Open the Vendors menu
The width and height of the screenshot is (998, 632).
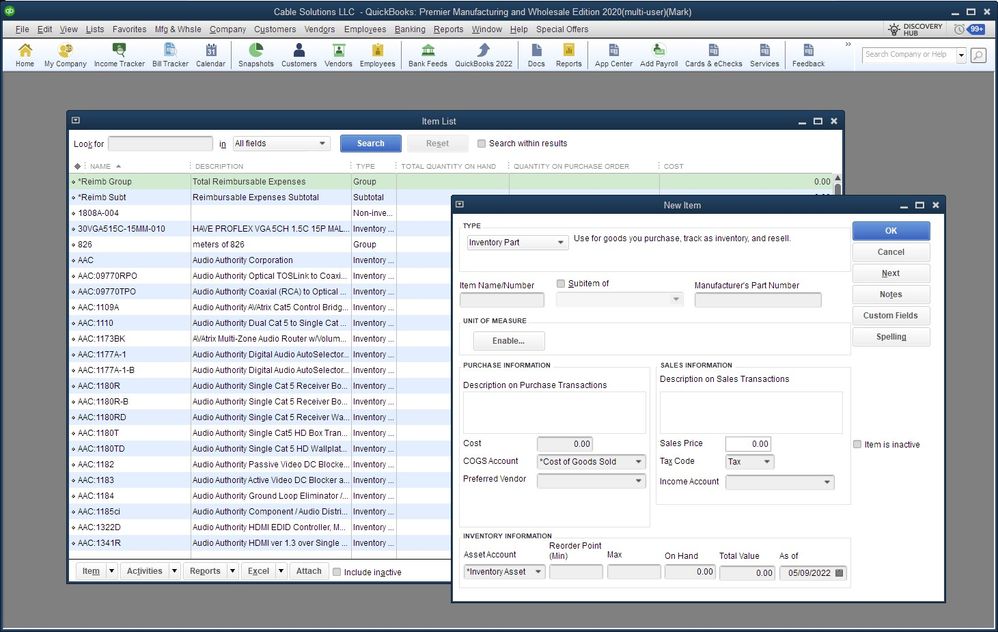pos(319,29)
